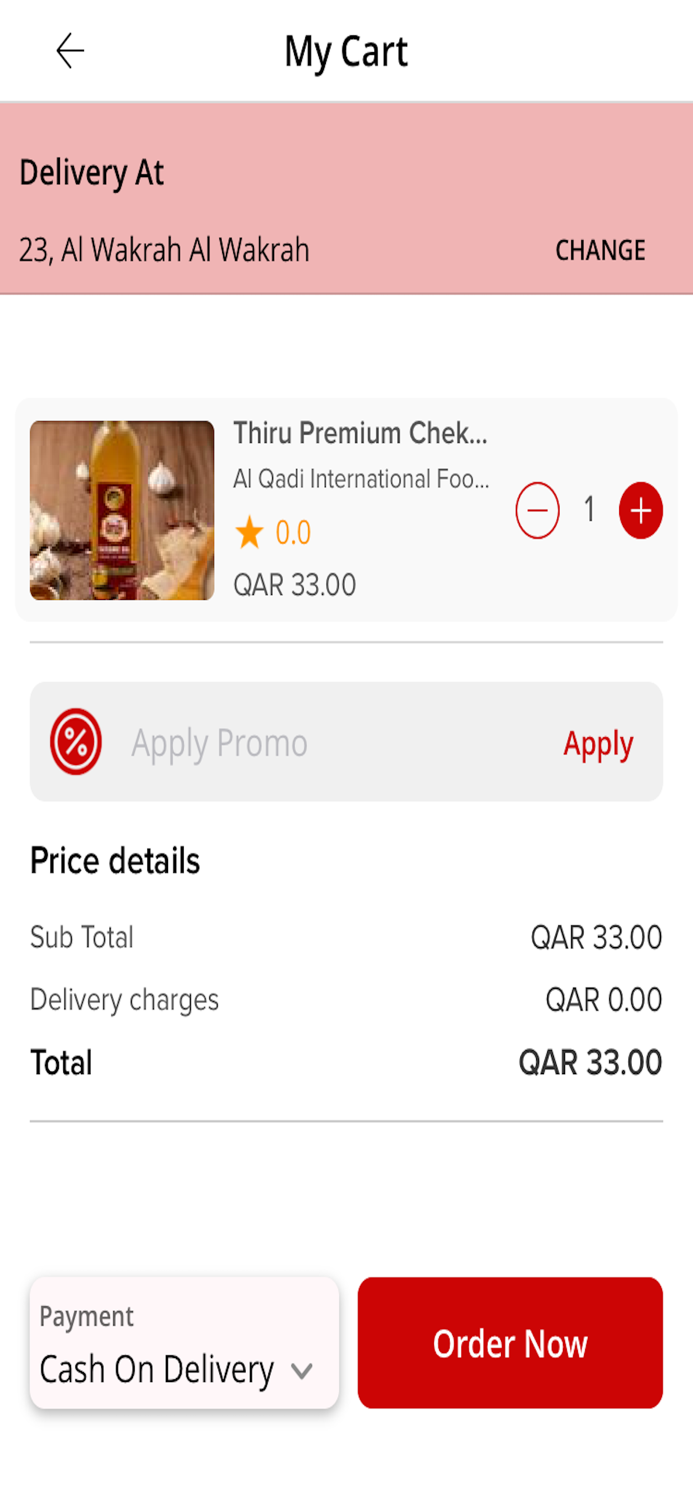Click the Delivery At banner section
The height and width of the screenshot is (1500, 693).
click(x=91, y=173)
